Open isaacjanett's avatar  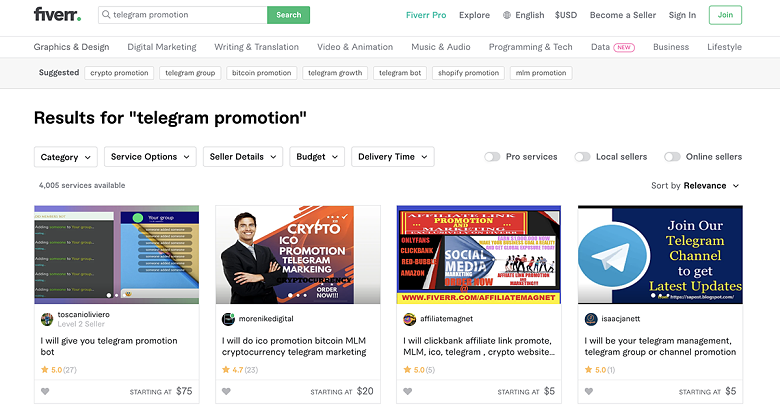[591, 319]
